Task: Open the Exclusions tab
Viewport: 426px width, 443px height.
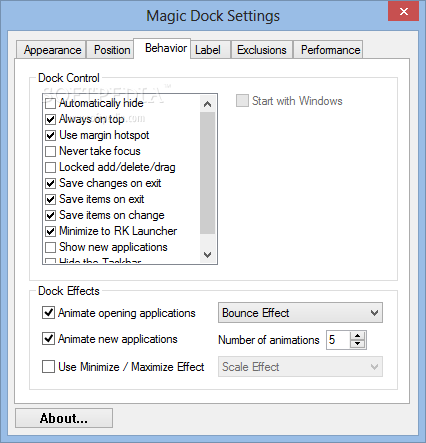Action: pyautogui.click(x=262, y=50)
